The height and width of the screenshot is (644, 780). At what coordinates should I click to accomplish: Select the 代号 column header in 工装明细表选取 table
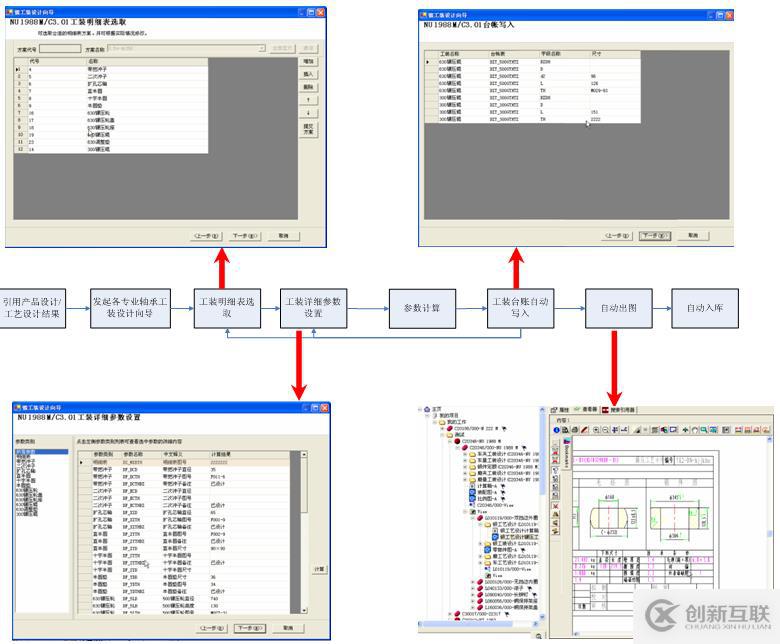58,61
